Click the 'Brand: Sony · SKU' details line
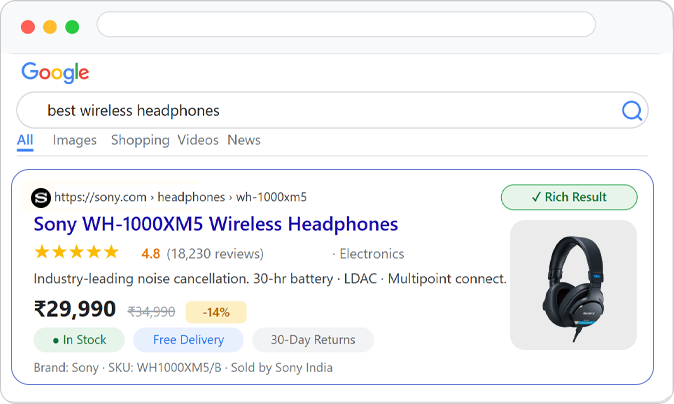Screen dimensions: 674x404 tap(183, 368)
